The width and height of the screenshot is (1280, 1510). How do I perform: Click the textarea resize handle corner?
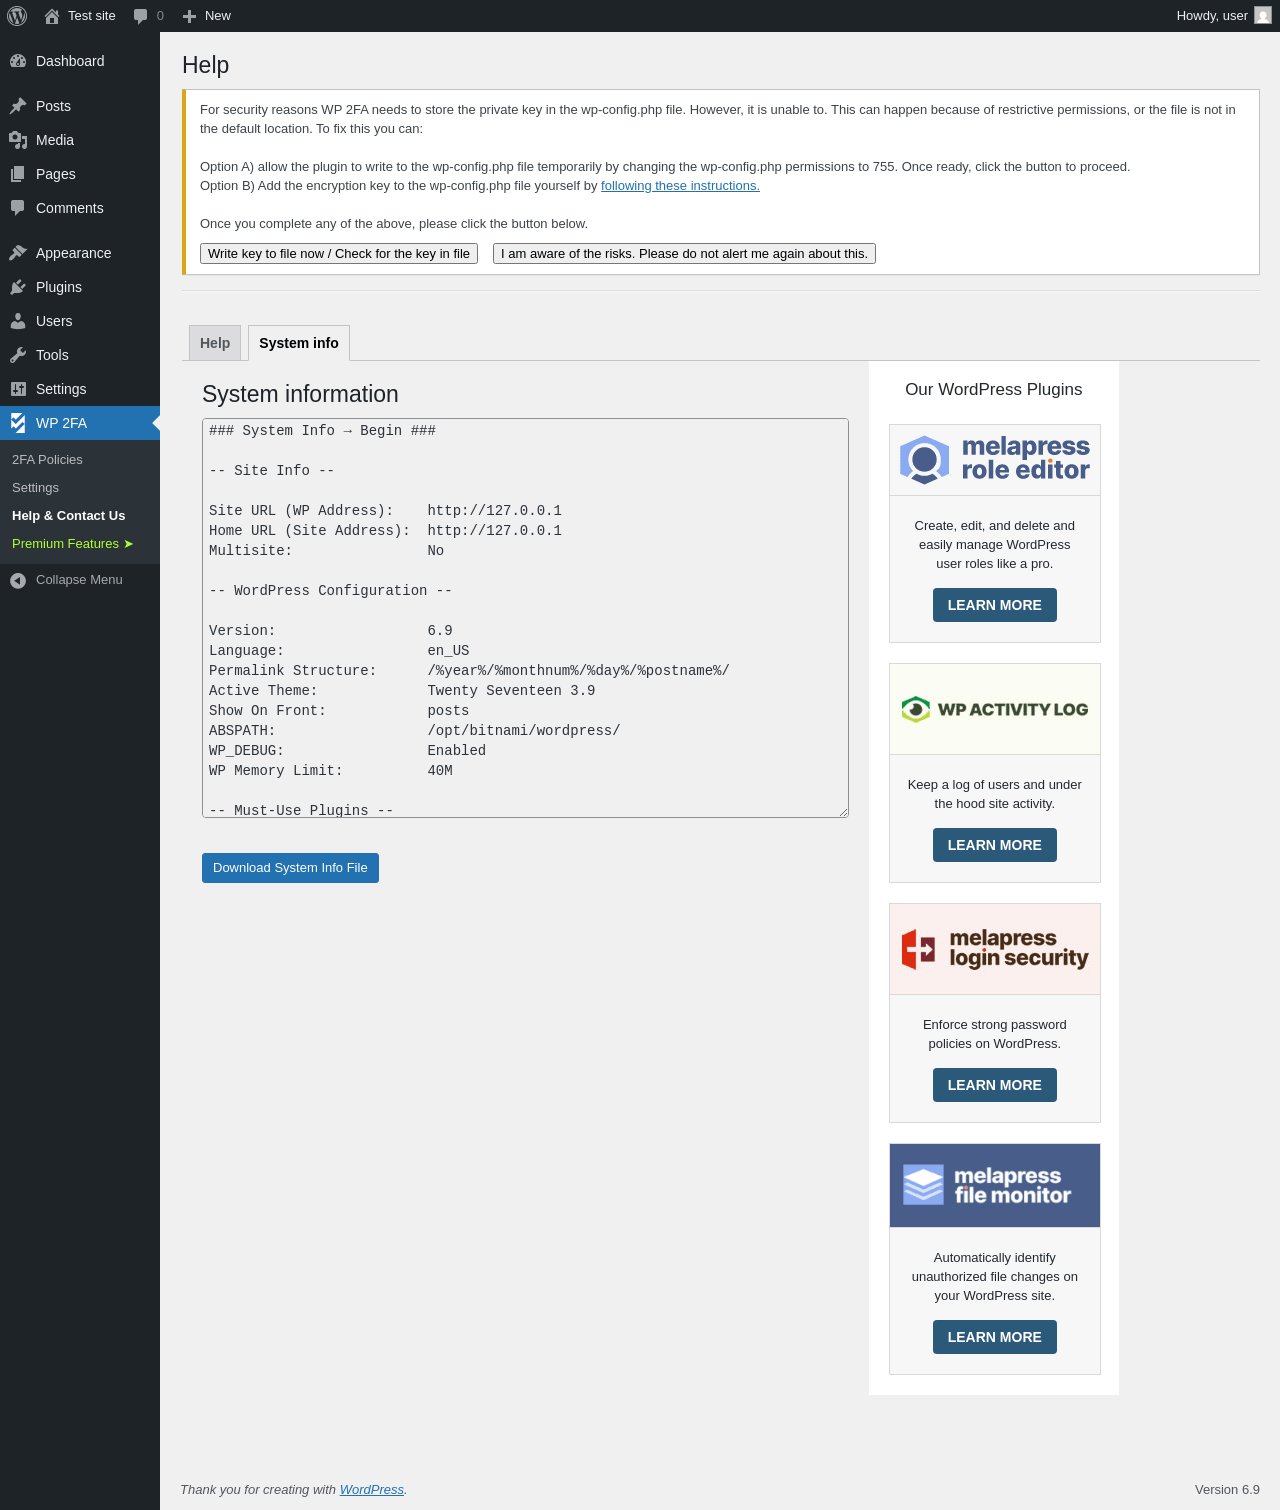843,812
